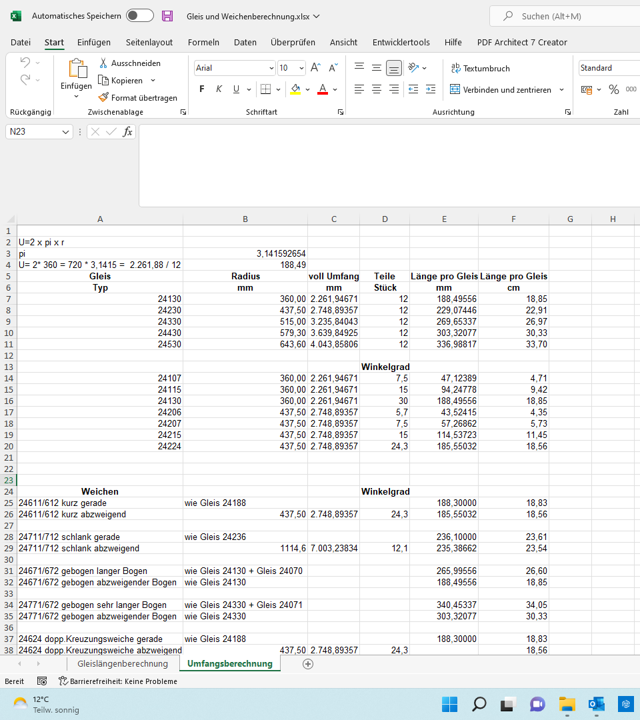Click the percent style icon

pos(614,89)
